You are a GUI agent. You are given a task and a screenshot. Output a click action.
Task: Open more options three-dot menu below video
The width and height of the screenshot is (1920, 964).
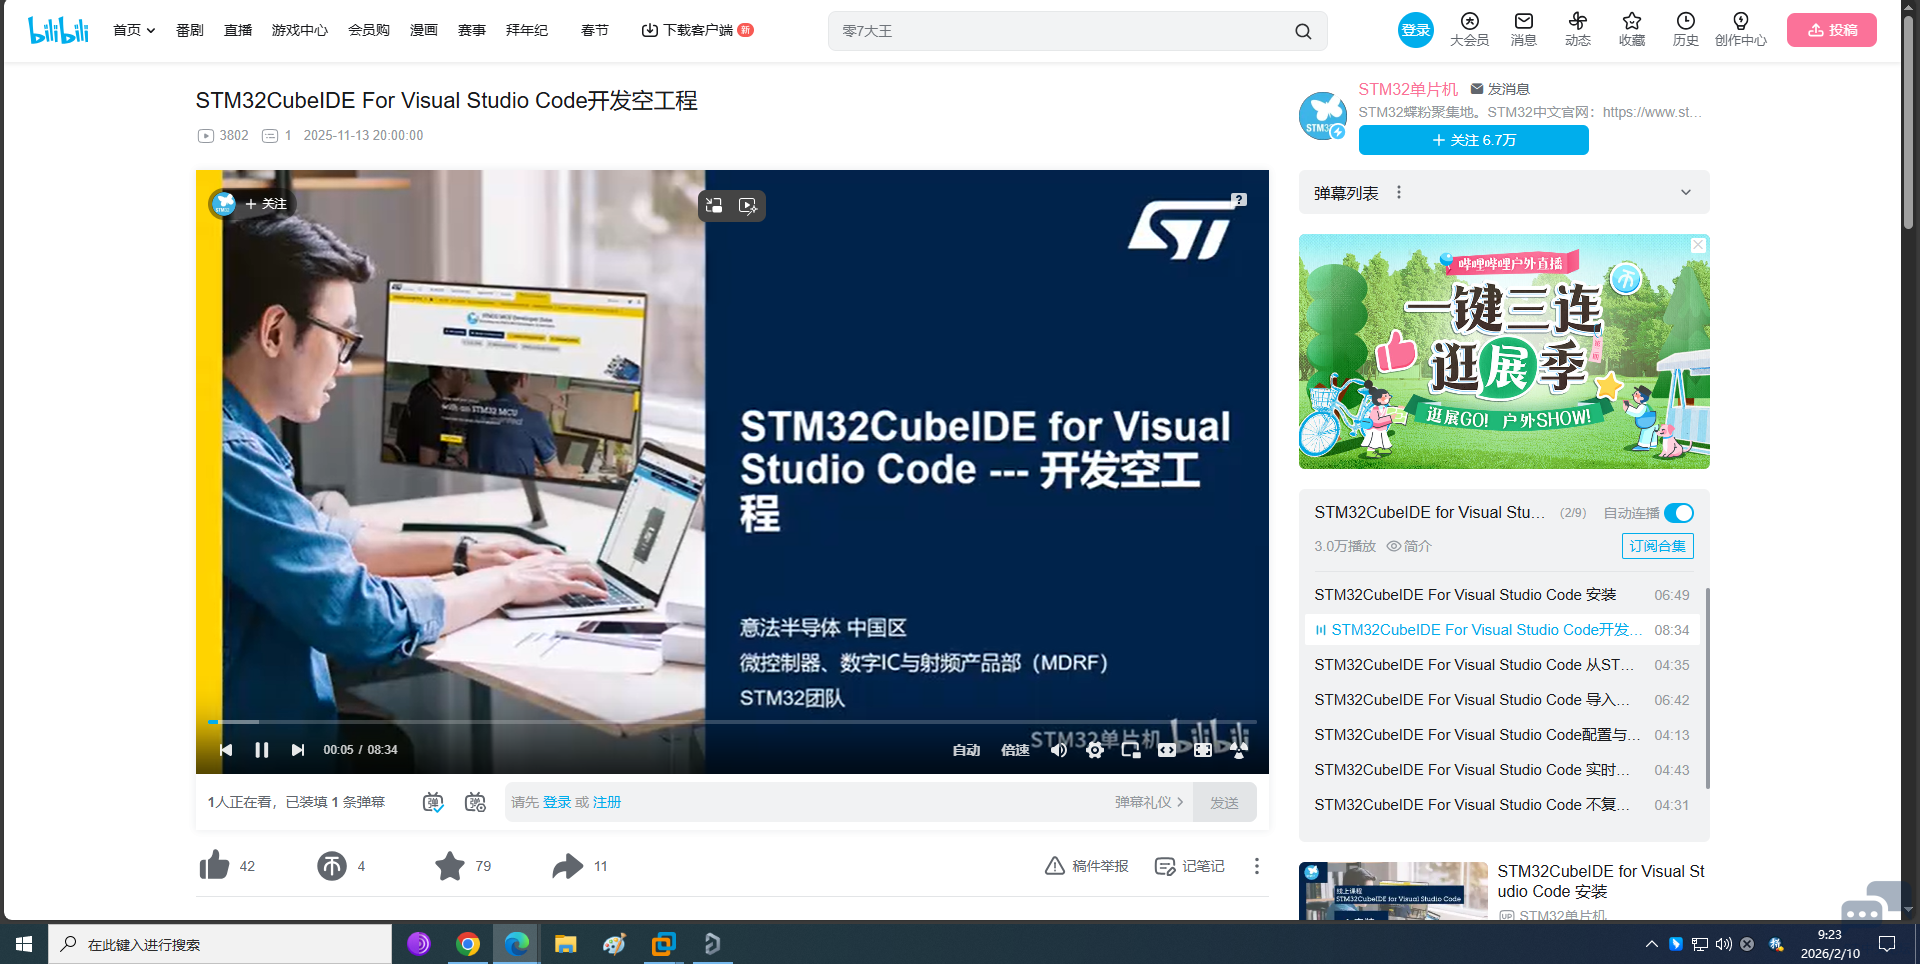click(1257, 866)
